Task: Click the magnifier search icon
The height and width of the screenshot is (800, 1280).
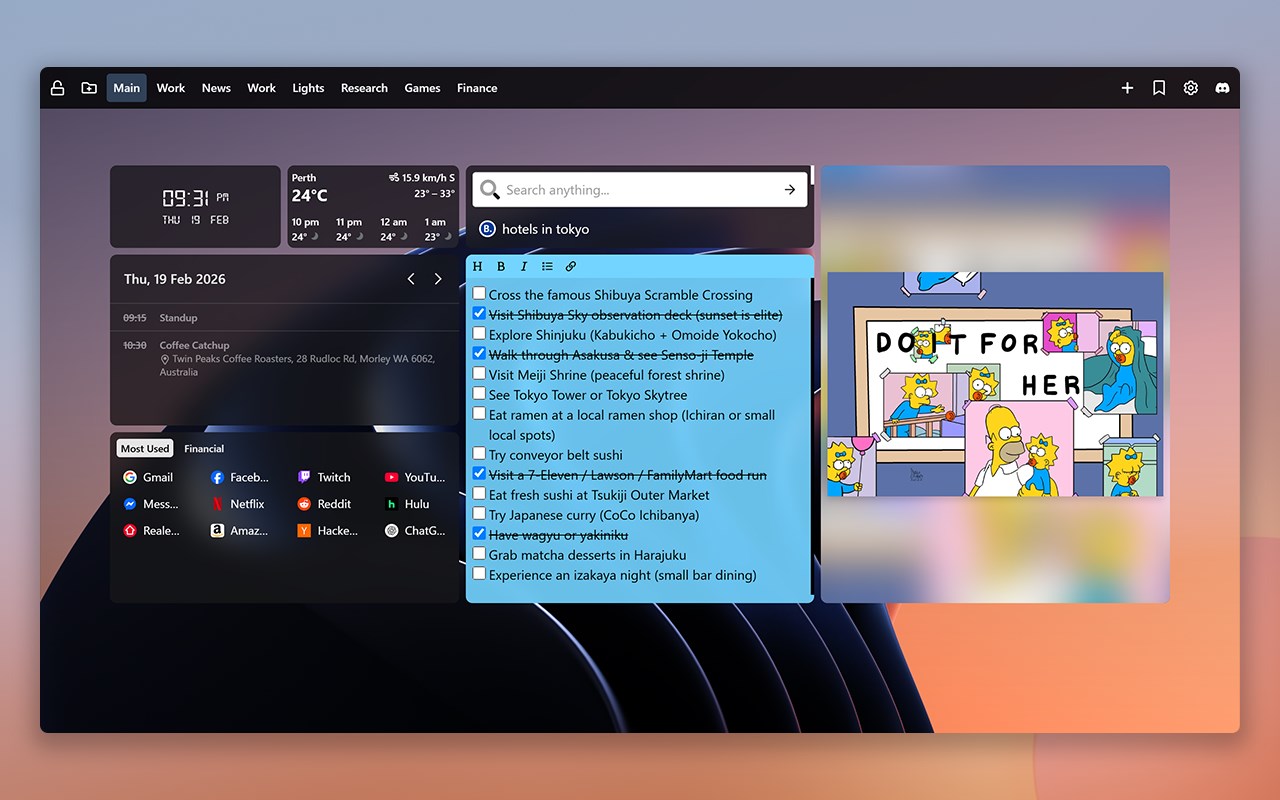Action: [x=489, y=189]
